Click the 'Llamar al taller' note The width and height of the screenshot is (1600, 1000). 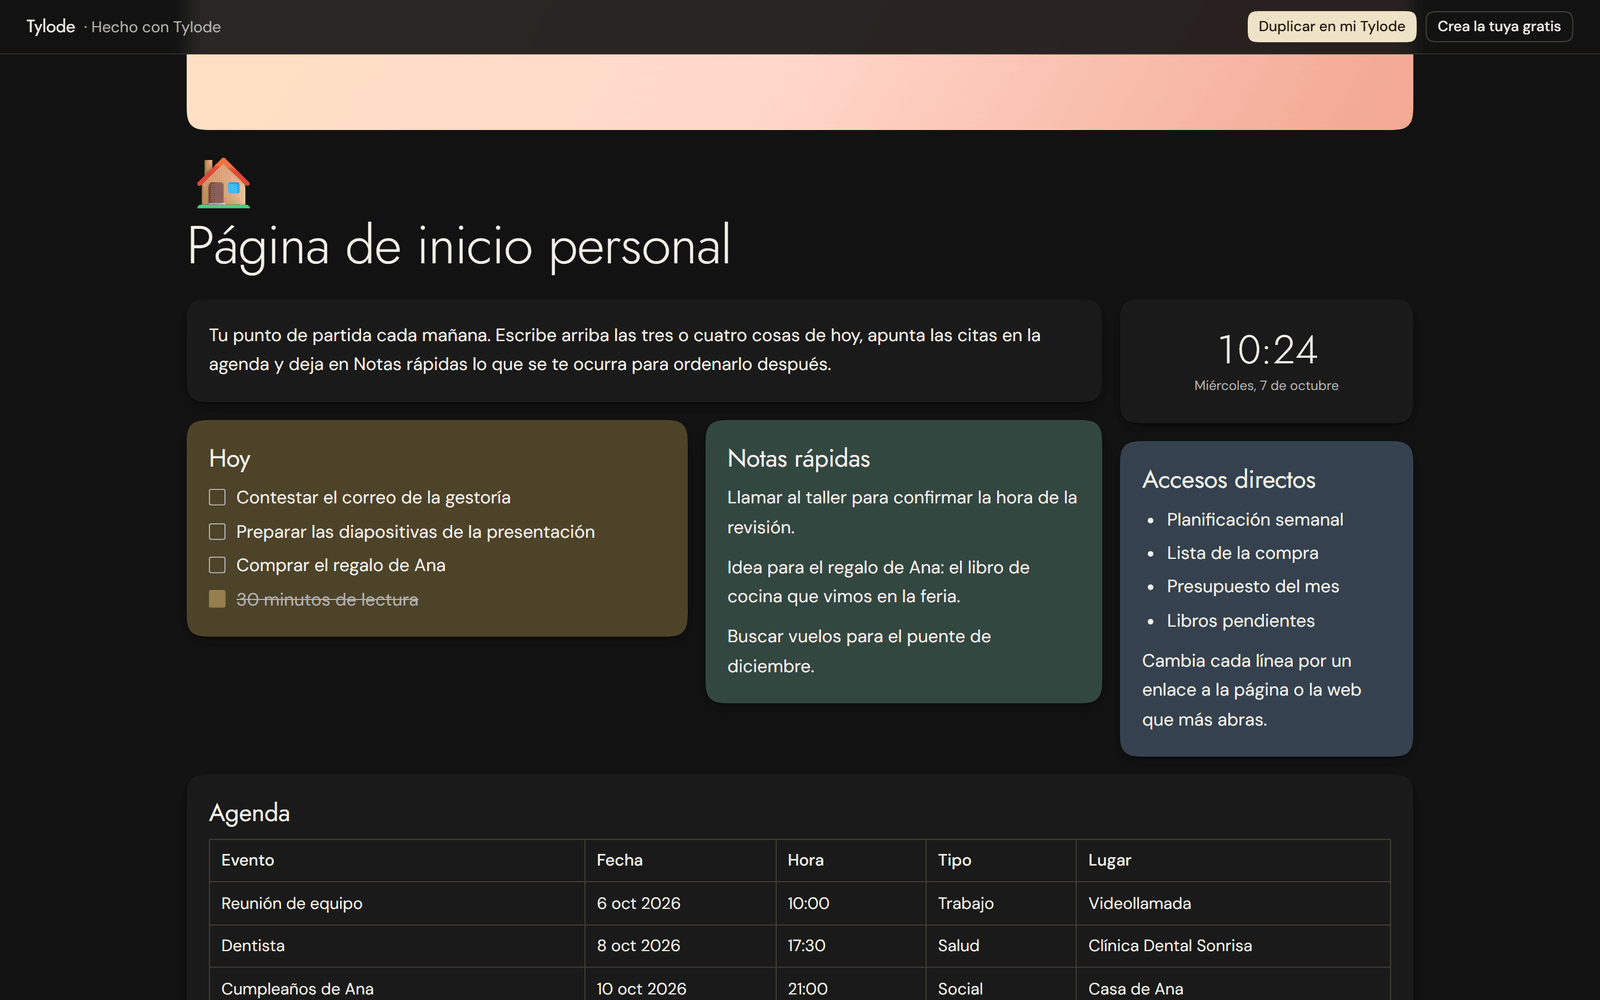pos(902,512)
